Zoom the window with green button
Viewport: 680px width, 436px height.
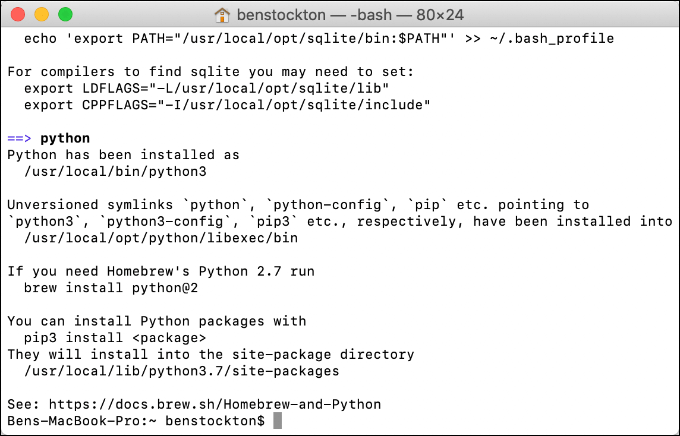pos(66,14)
